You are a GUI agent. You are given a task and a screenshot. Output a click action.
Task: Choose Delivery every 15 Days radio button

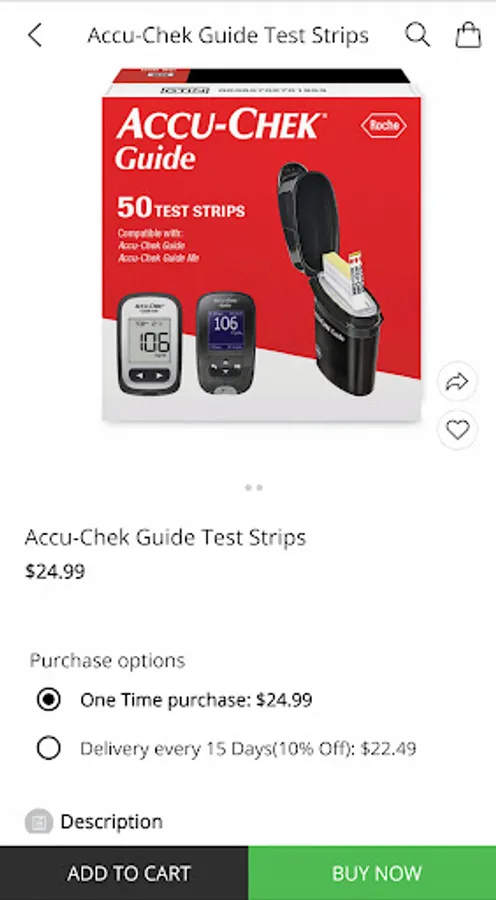(x=48, y=748)
